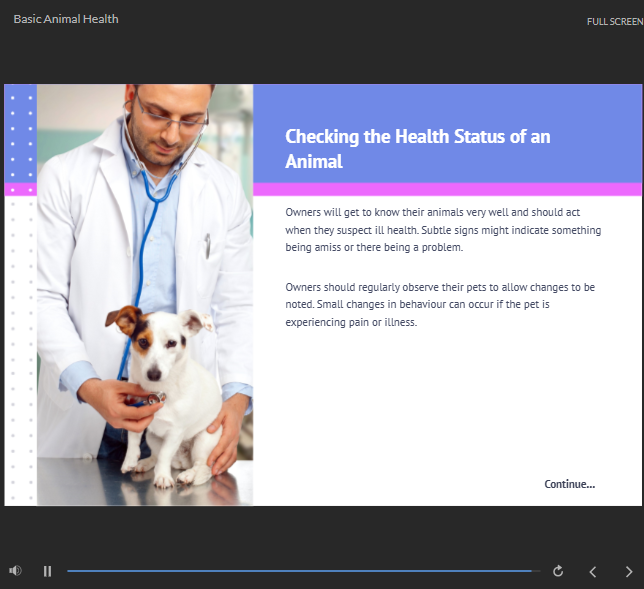Click the empty white area above Continue
The width and height of the screenshot is (644, 589).
pyautogui.click(x=446, y=410)
